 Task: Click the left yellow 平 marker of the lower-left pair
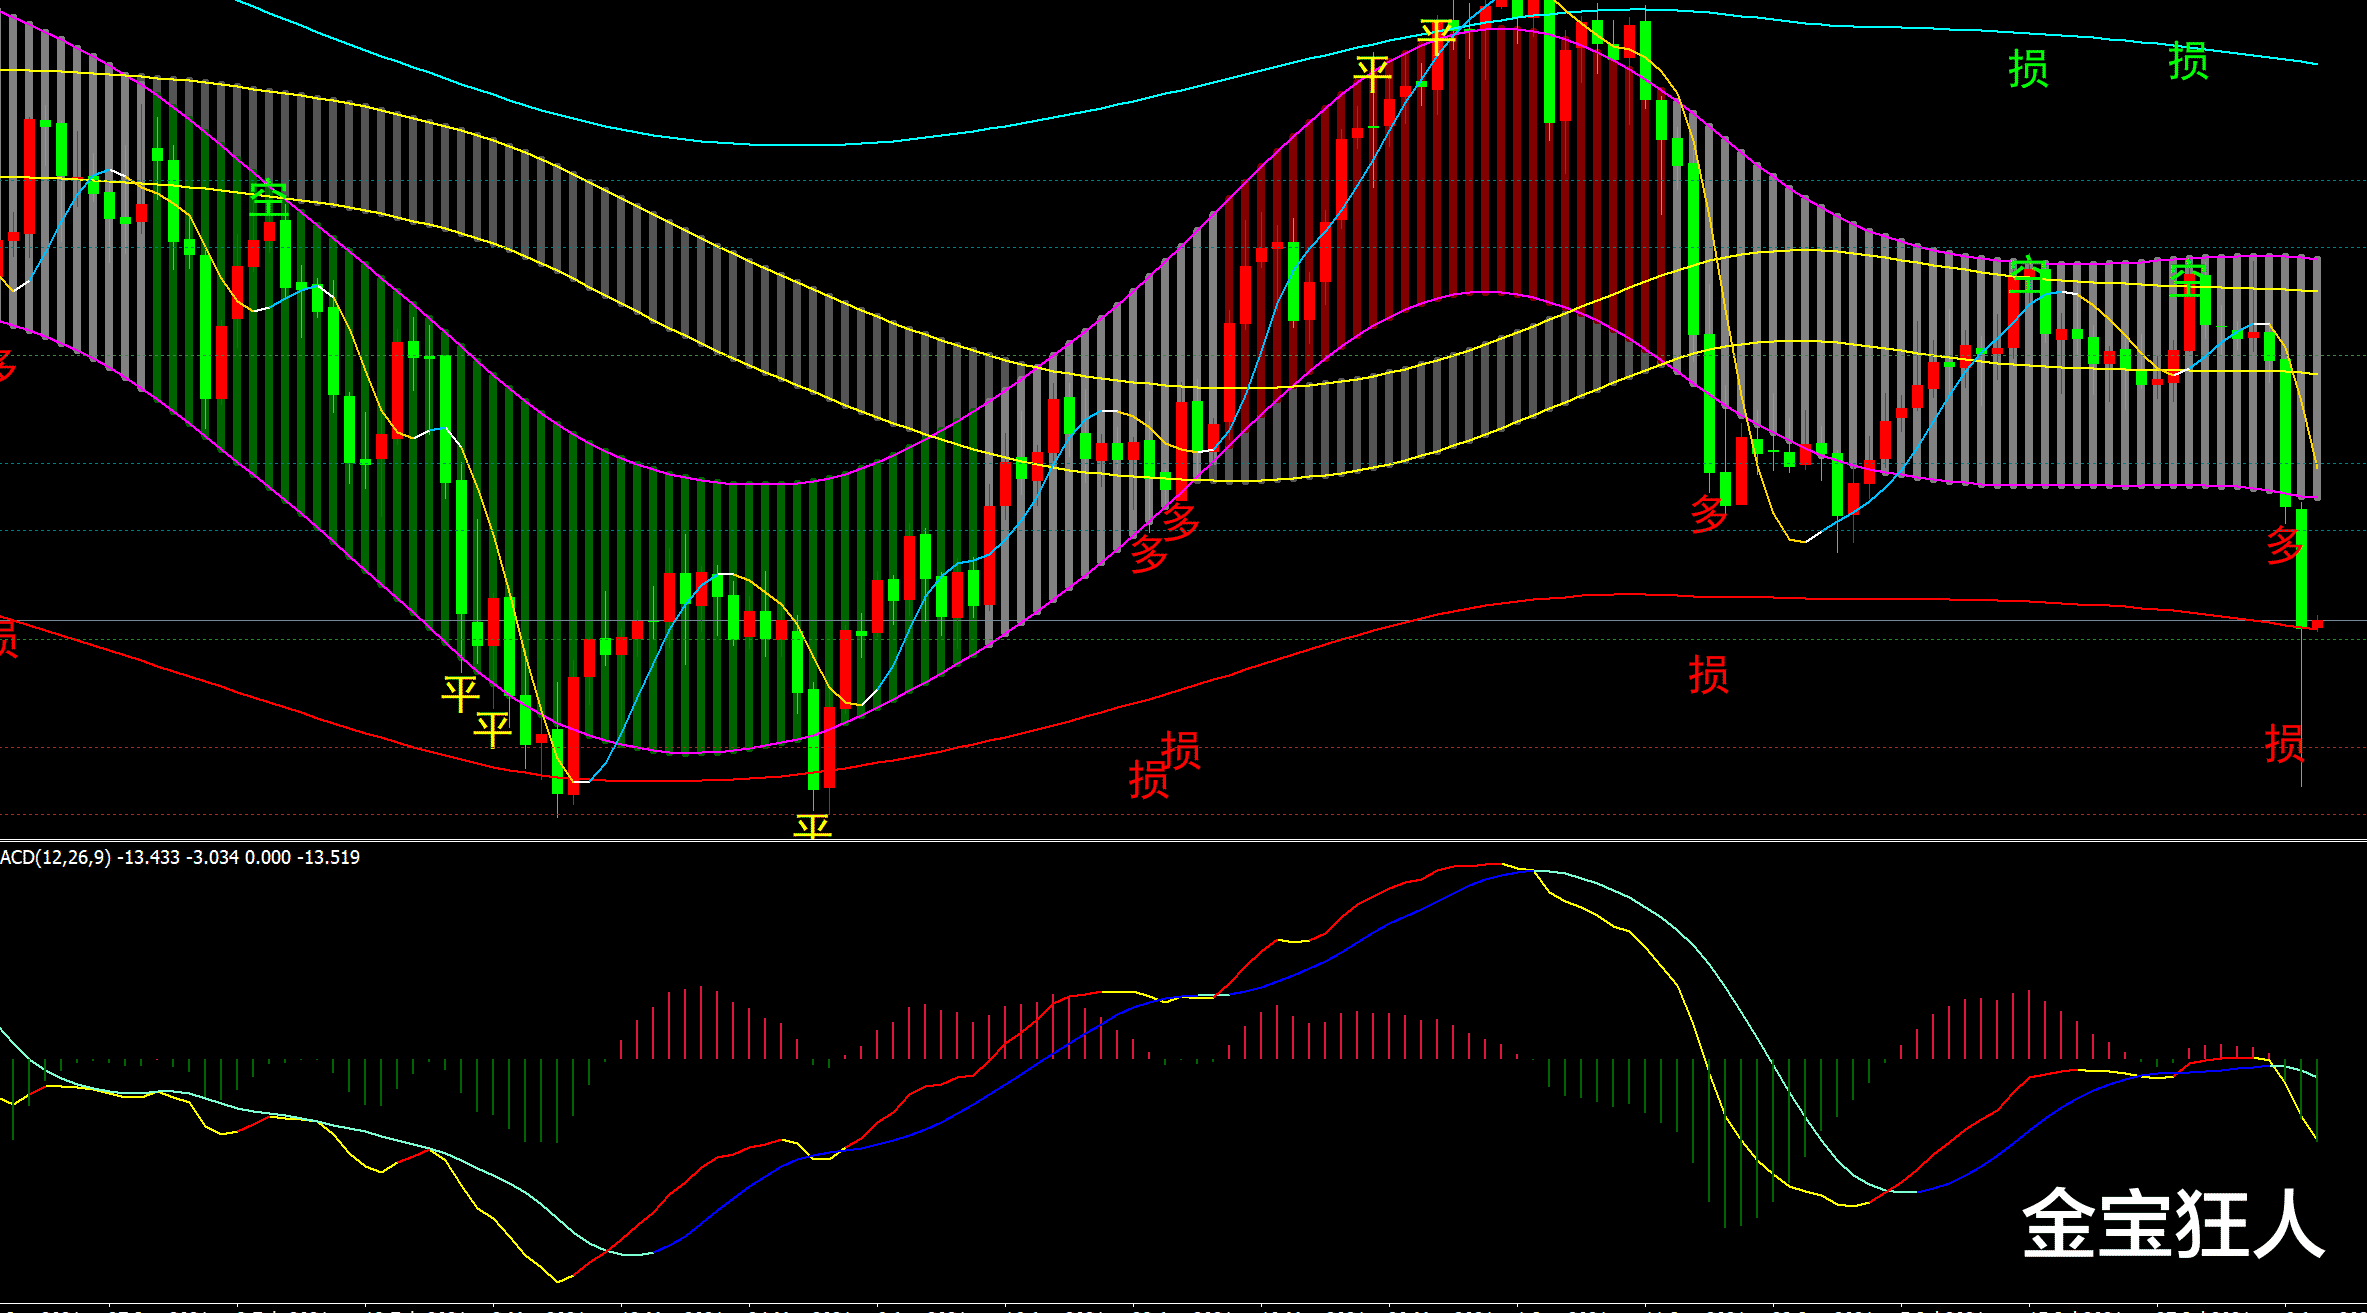pos(460,692)
